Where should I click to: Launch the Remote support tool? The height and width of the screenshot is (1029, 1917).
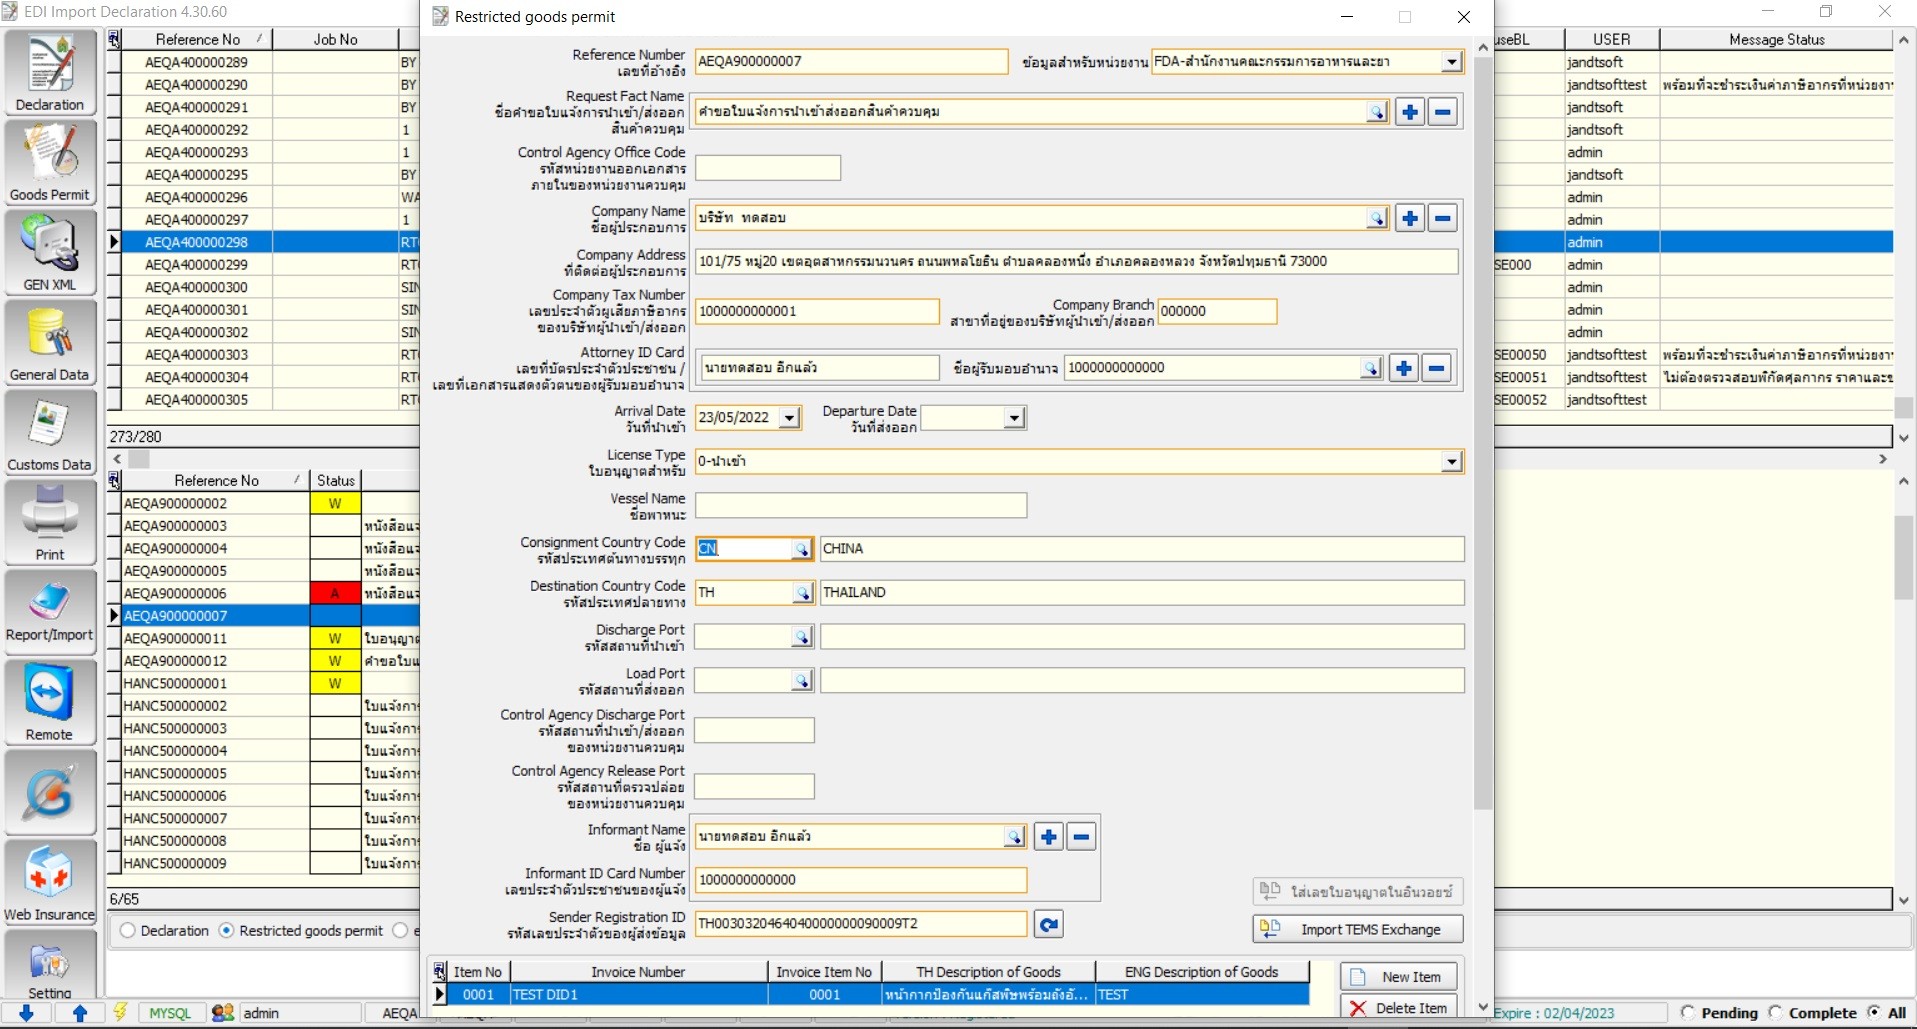pos(50,702)
